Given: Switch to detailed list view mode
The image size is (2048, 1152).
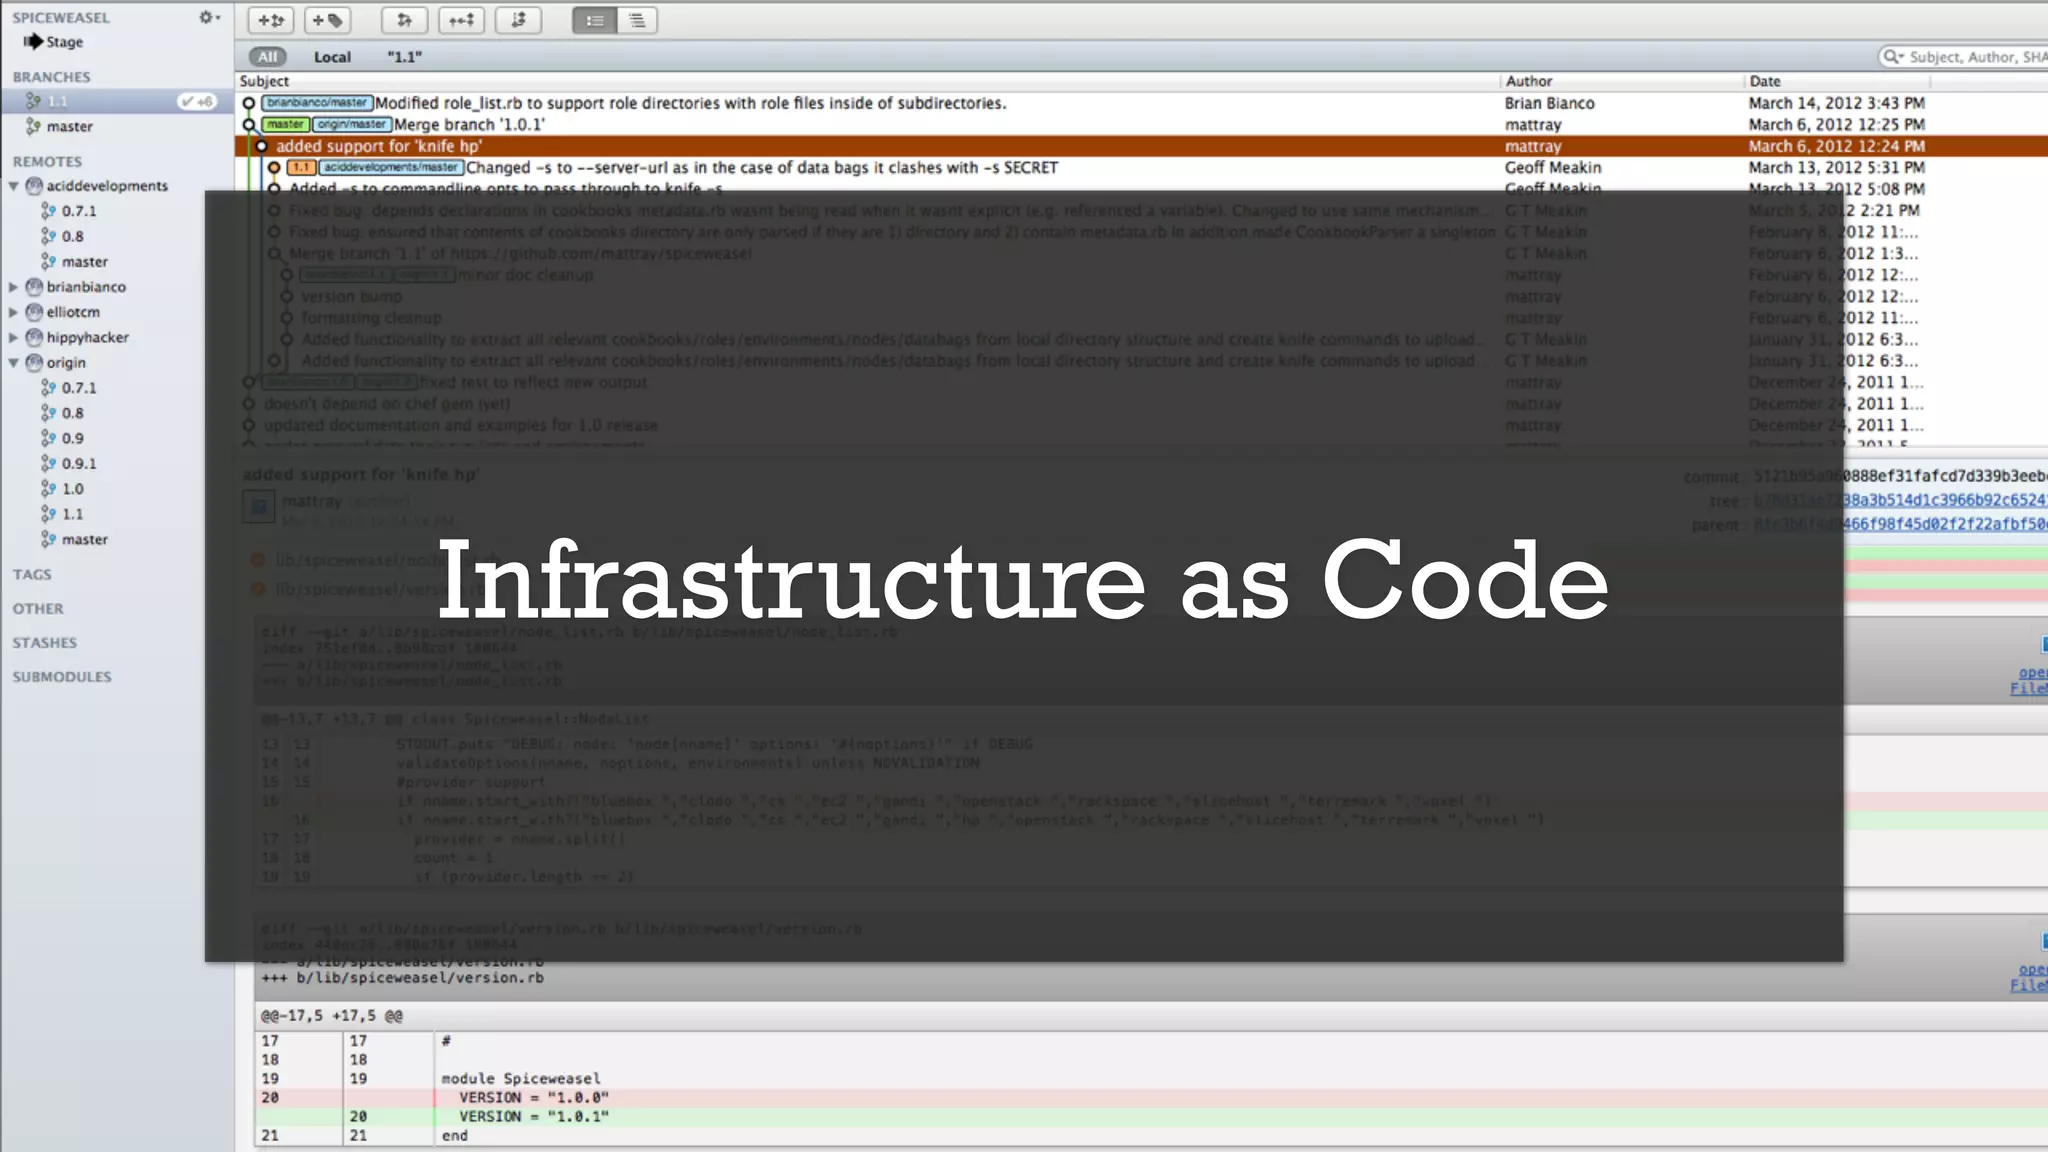Looking at the screenshot, I should [x=595, y=20].
